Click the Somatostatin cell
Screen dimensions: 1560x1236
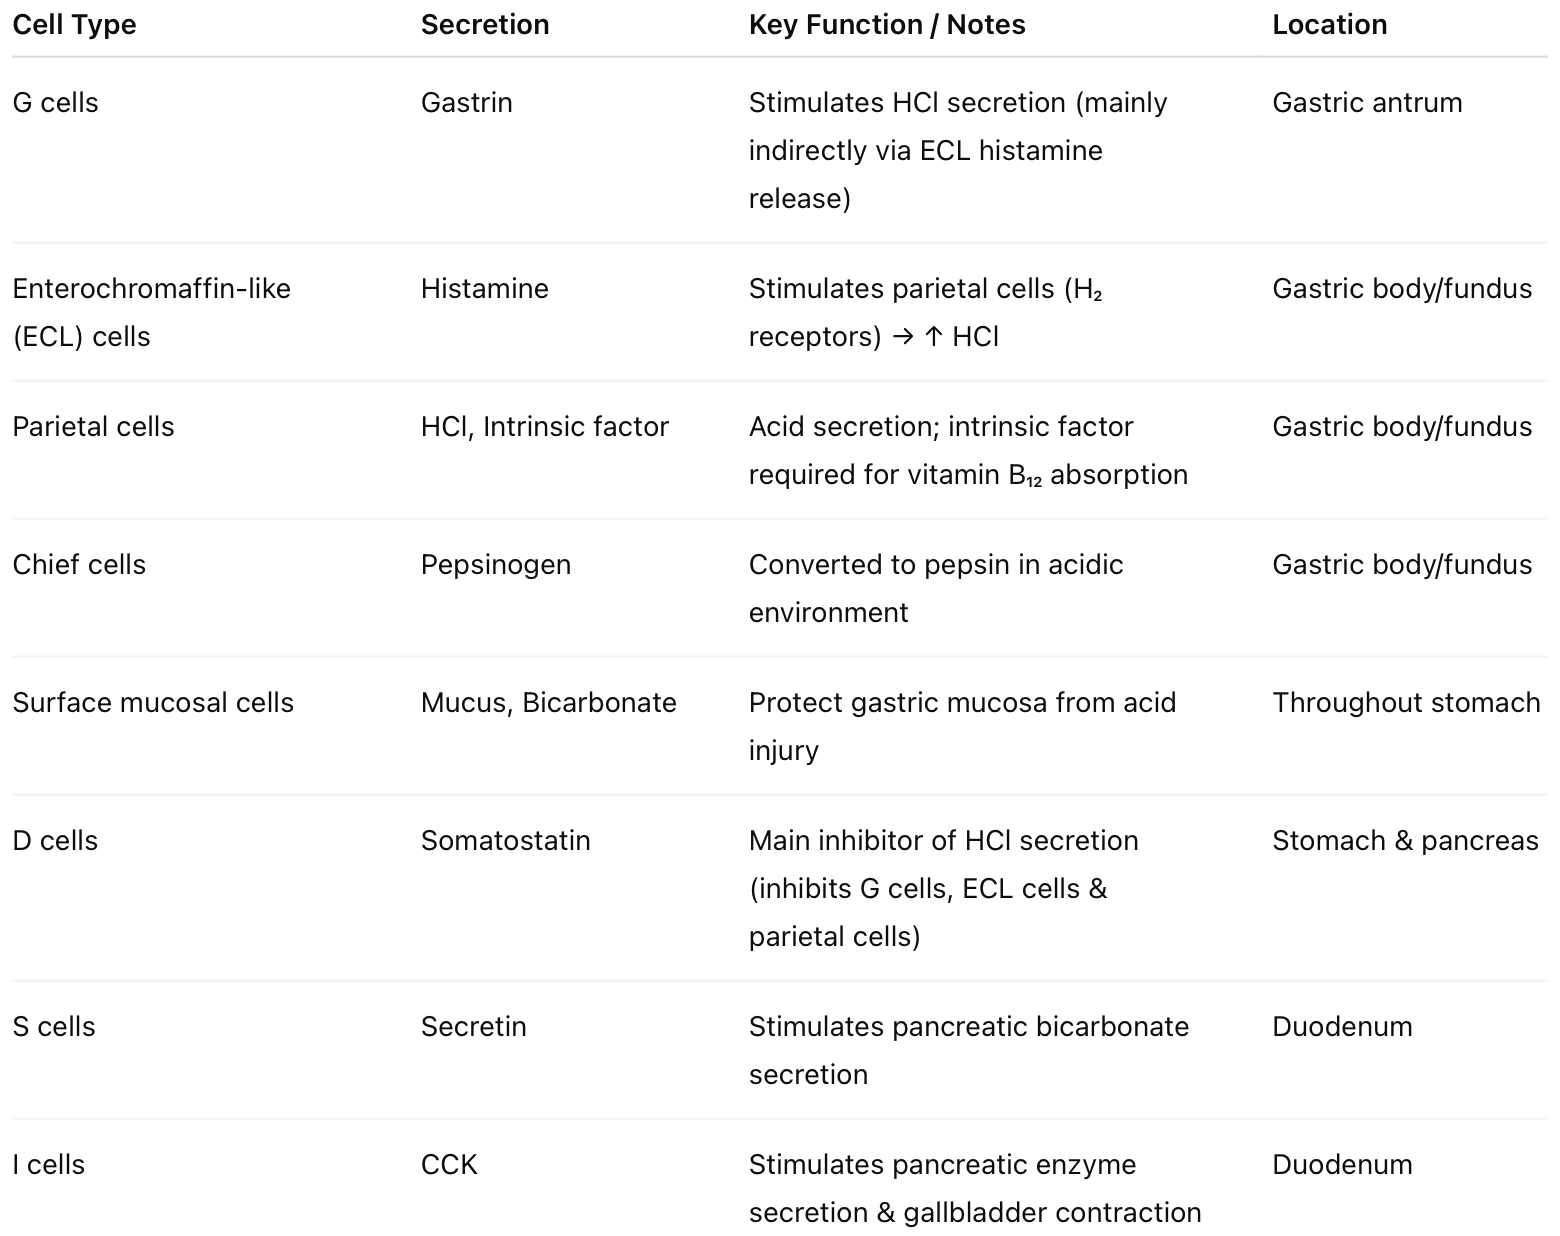point(506,841)
